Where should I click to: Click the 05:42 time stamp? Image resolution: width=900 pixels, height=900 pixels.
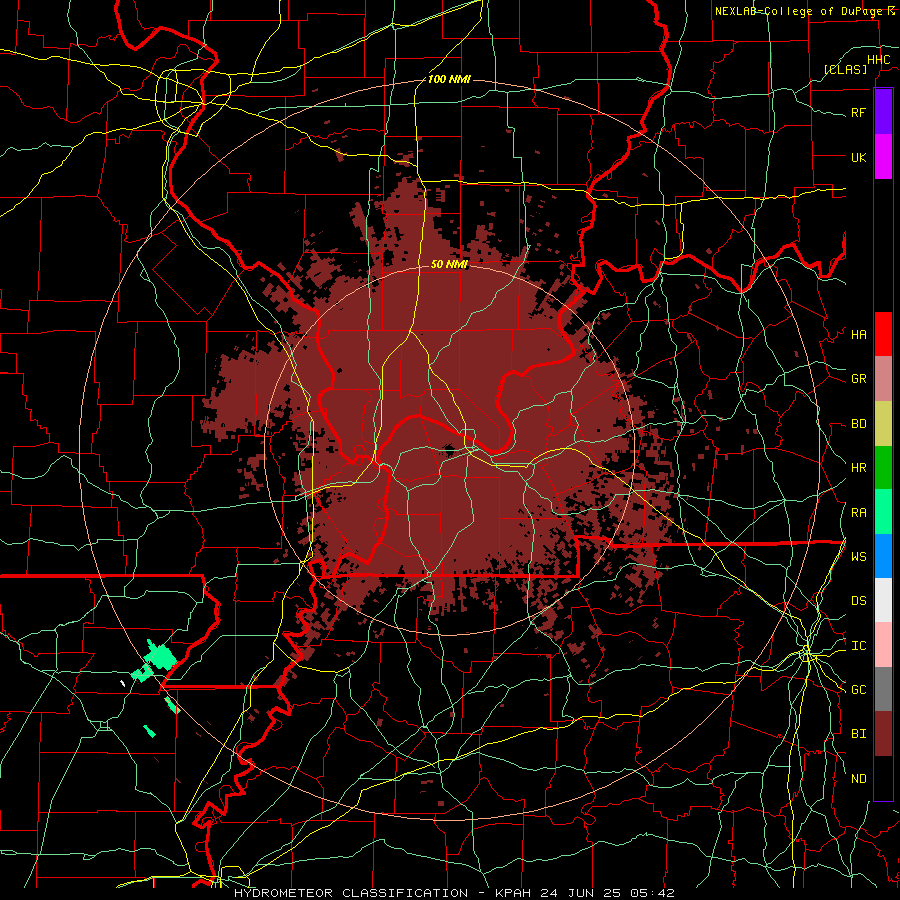tap(655, 893)
